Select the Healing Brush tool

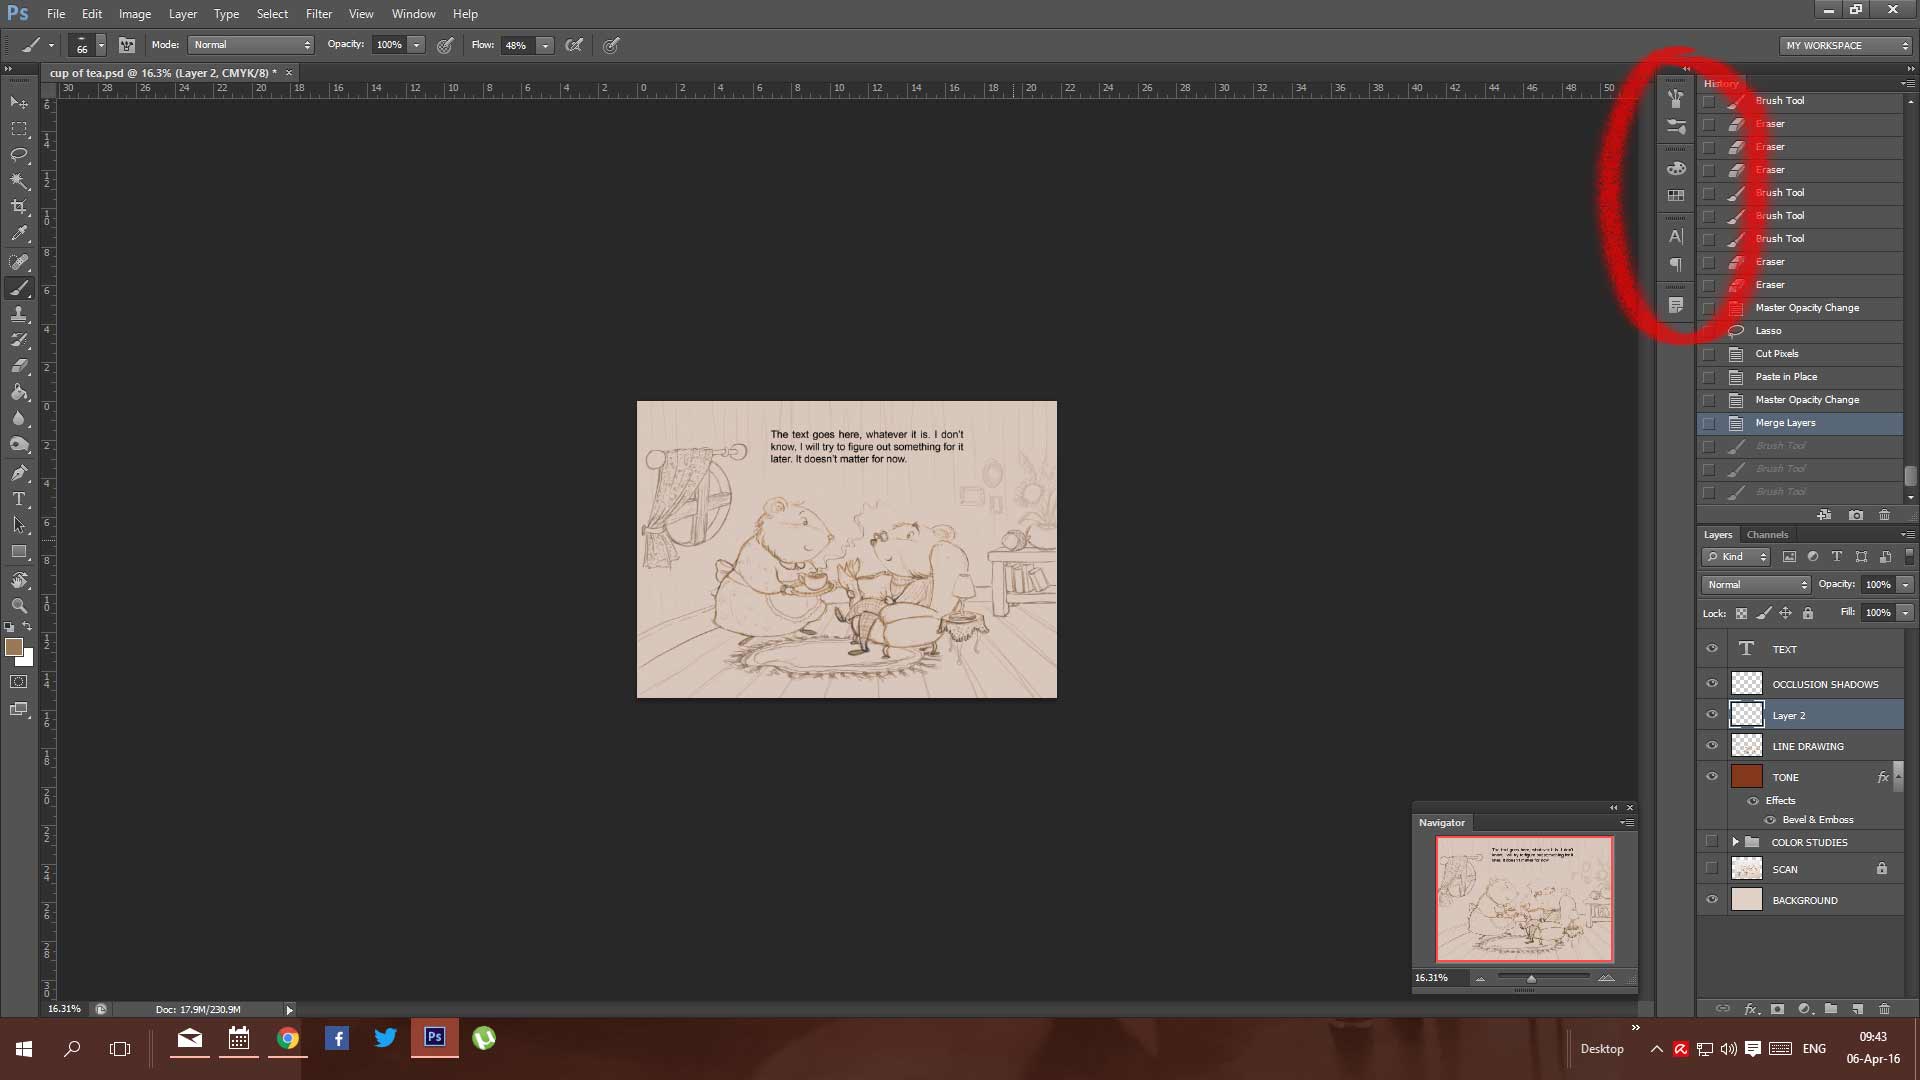[x=19, y=262]
